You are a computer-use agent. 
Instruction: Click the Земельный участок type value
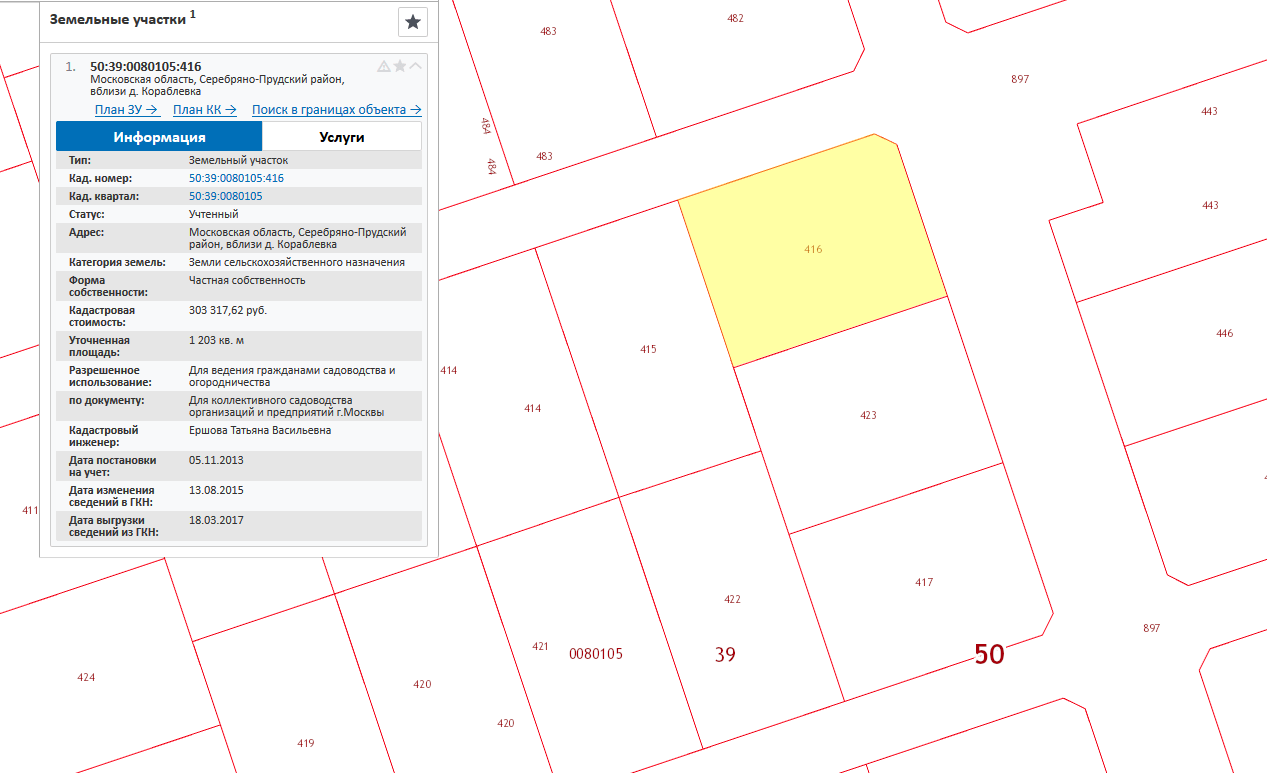(238, 160)
